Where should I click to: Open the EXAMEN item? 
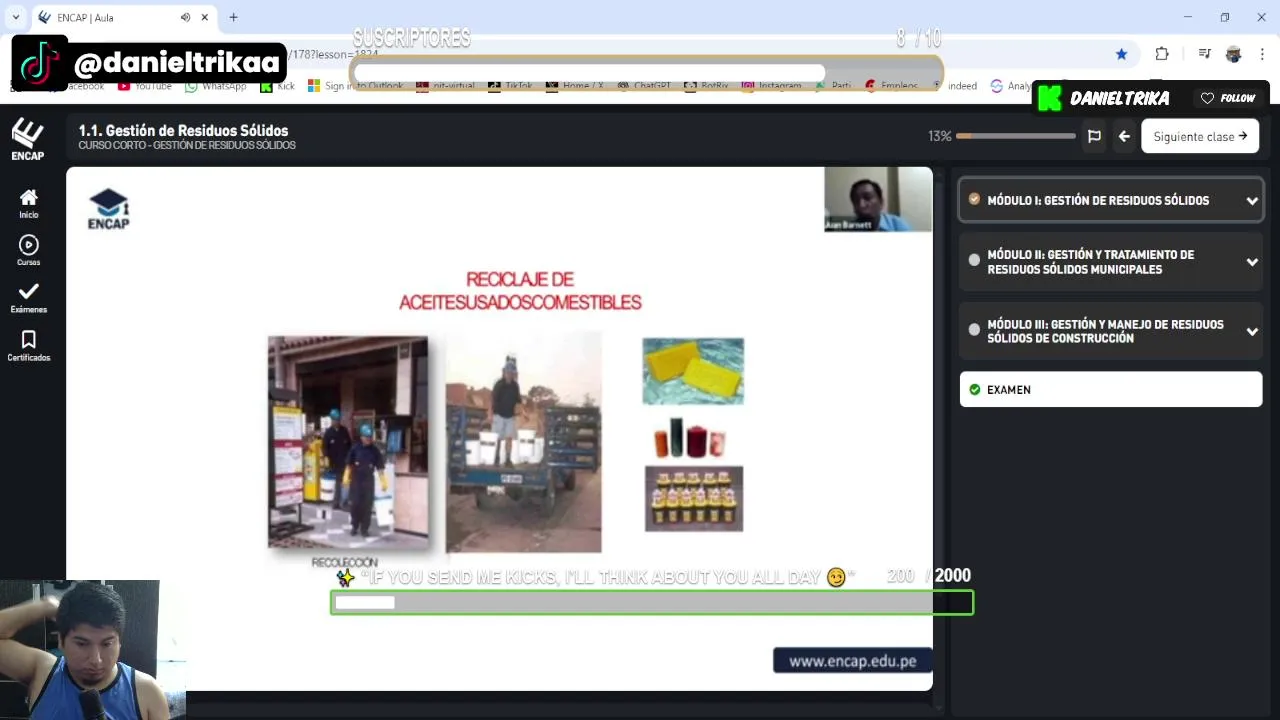click(1110, 389)
